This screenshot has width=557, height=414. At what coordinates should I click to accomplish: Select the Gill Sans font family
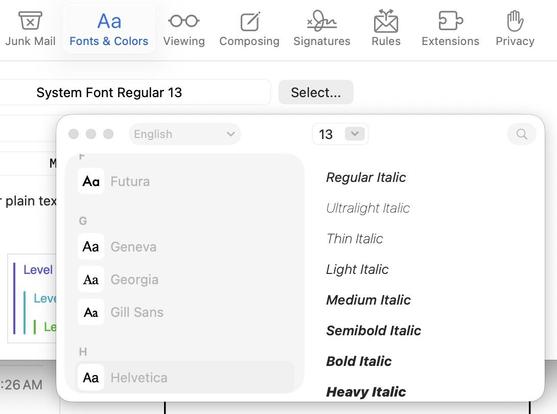click(x=185, y=312)
